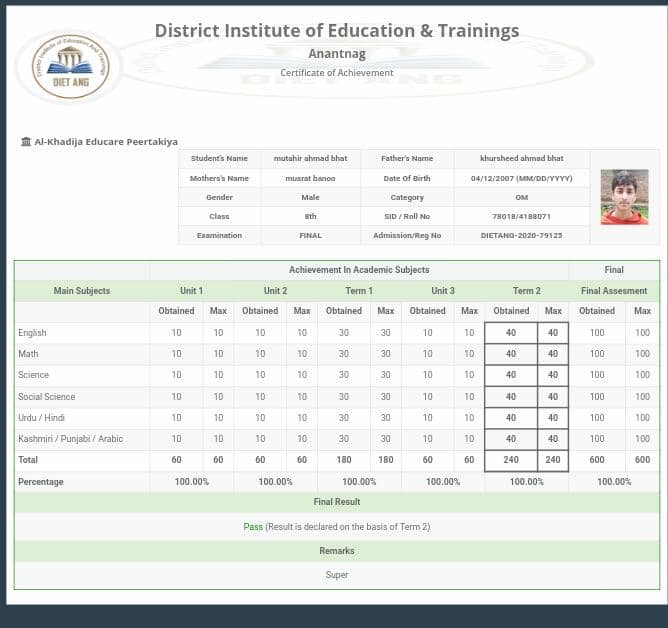The height and width of the screenshot is (628, 668).
Task: Select the roll number 78018/4188071
Action: (x=521, y=216)
